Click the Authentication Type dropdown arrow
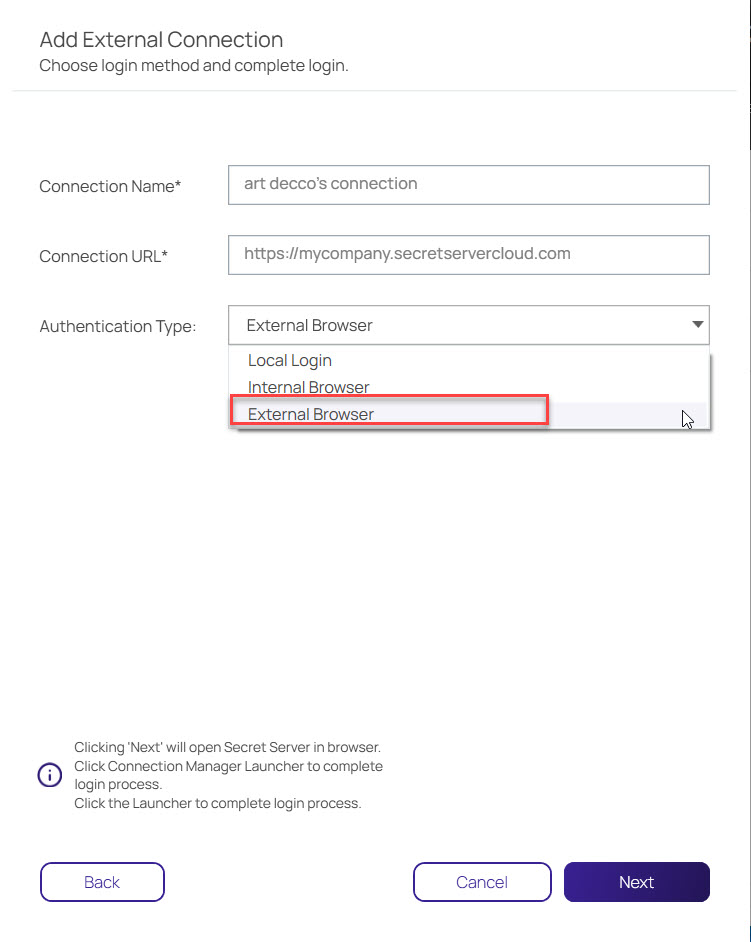Screen dimensions: 751x942 click(696, 325)
